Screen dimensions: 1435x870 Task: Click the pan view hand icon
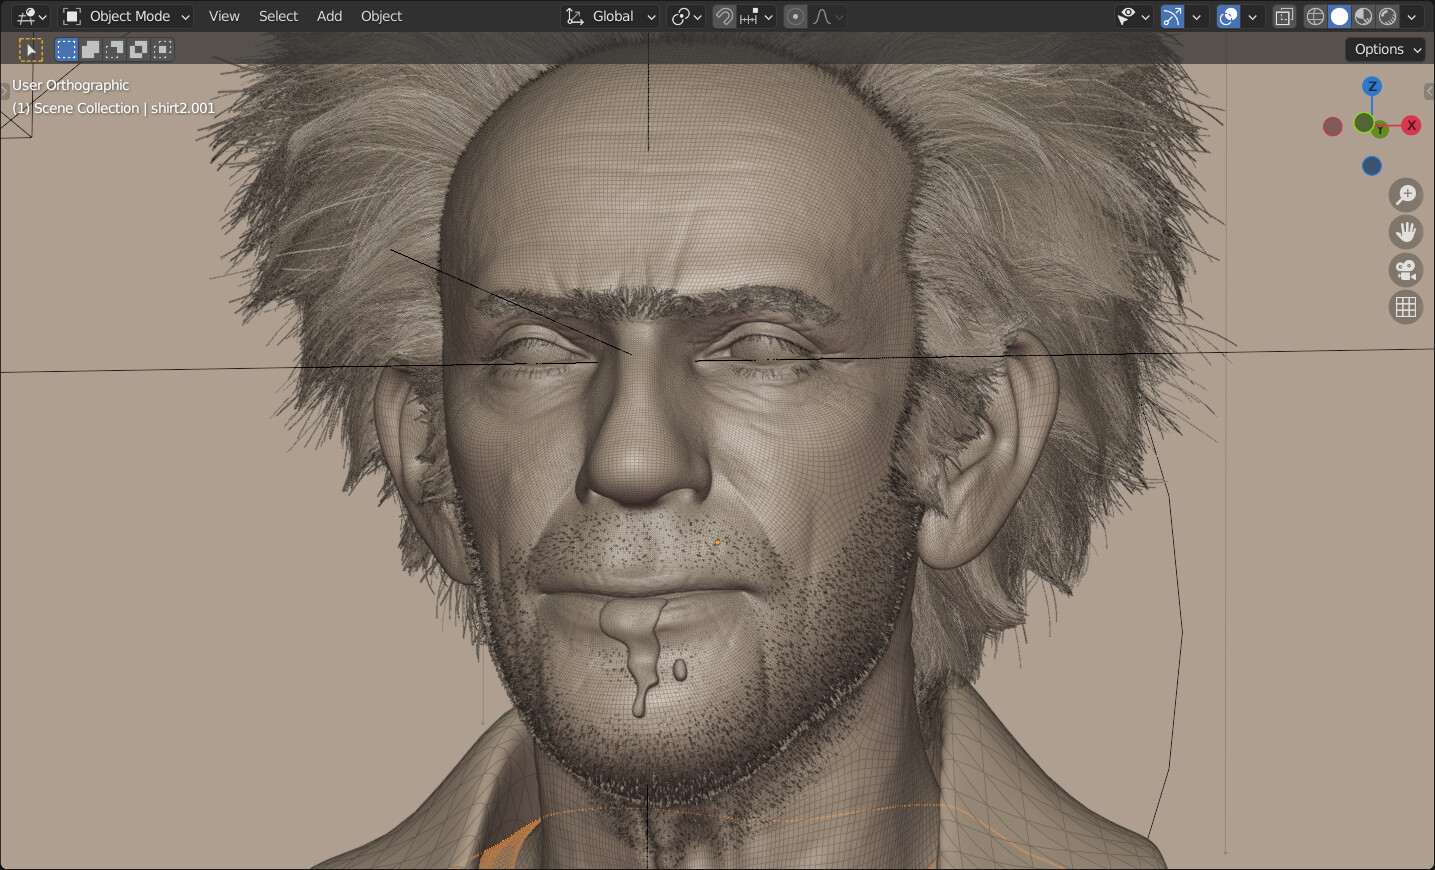tap(1406, 232)
